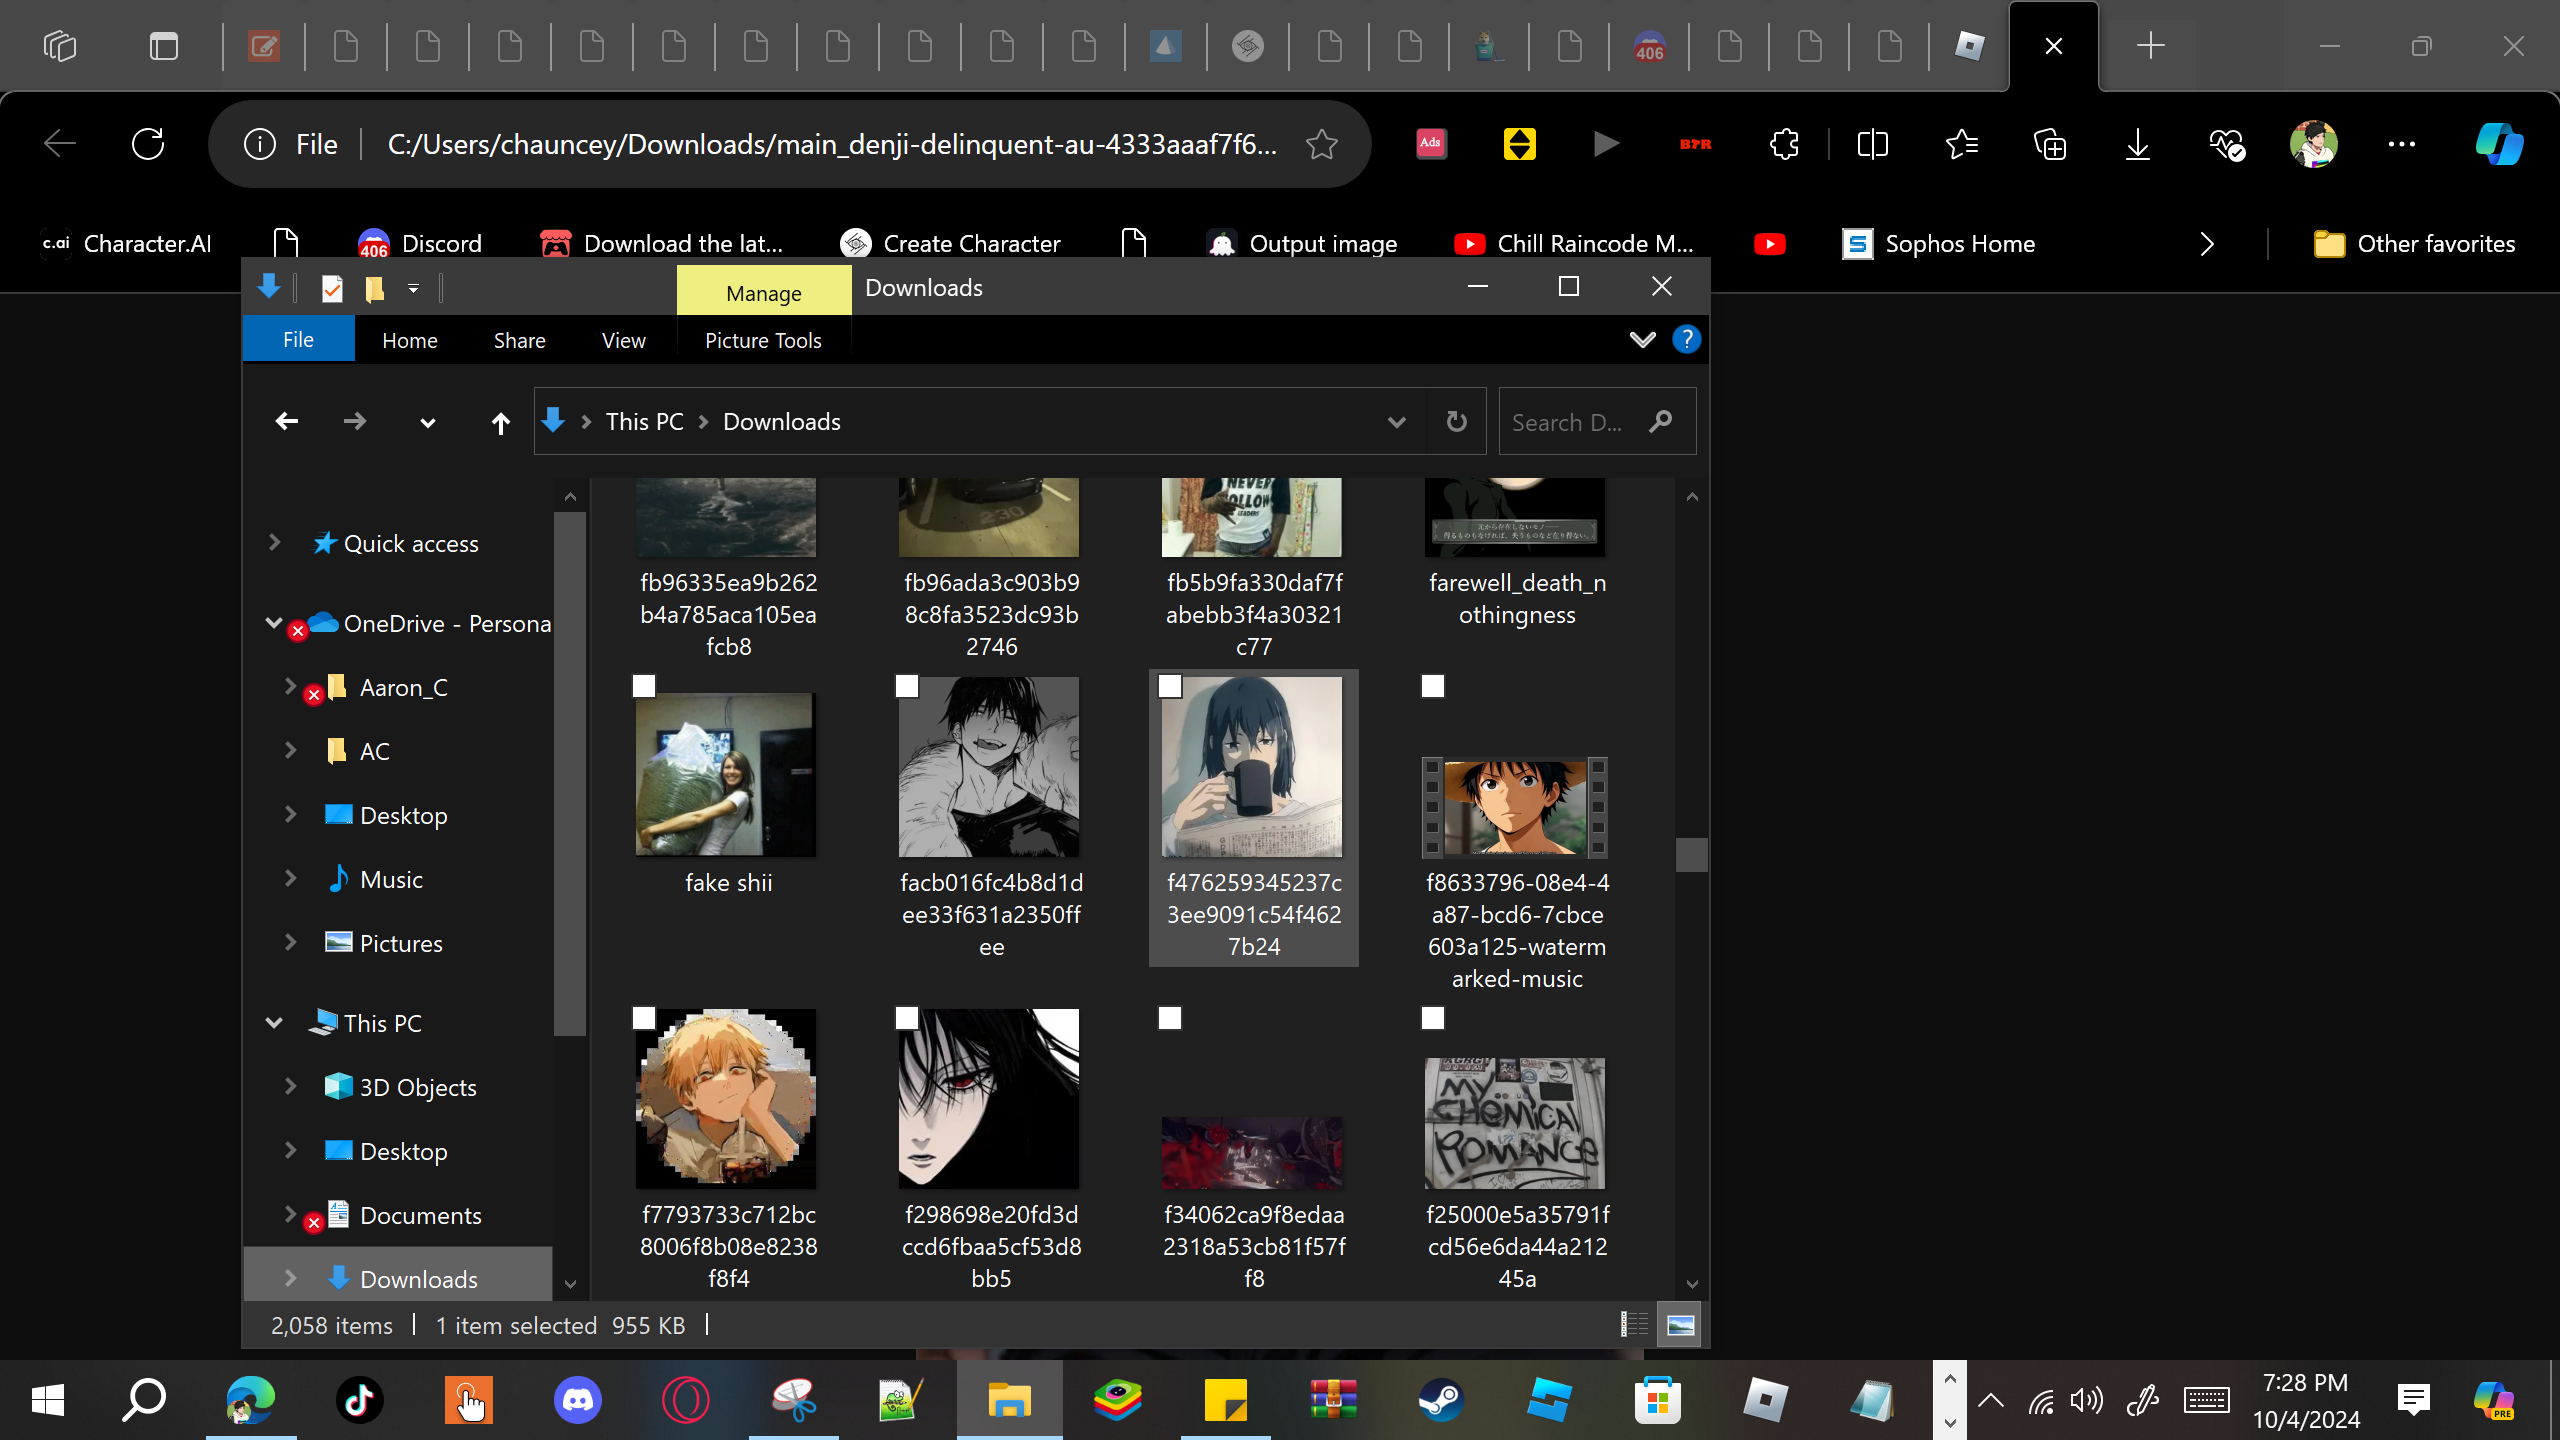Open browser Settings and more menu
Screen dimensions: 2560x1440
point(2402,144)
